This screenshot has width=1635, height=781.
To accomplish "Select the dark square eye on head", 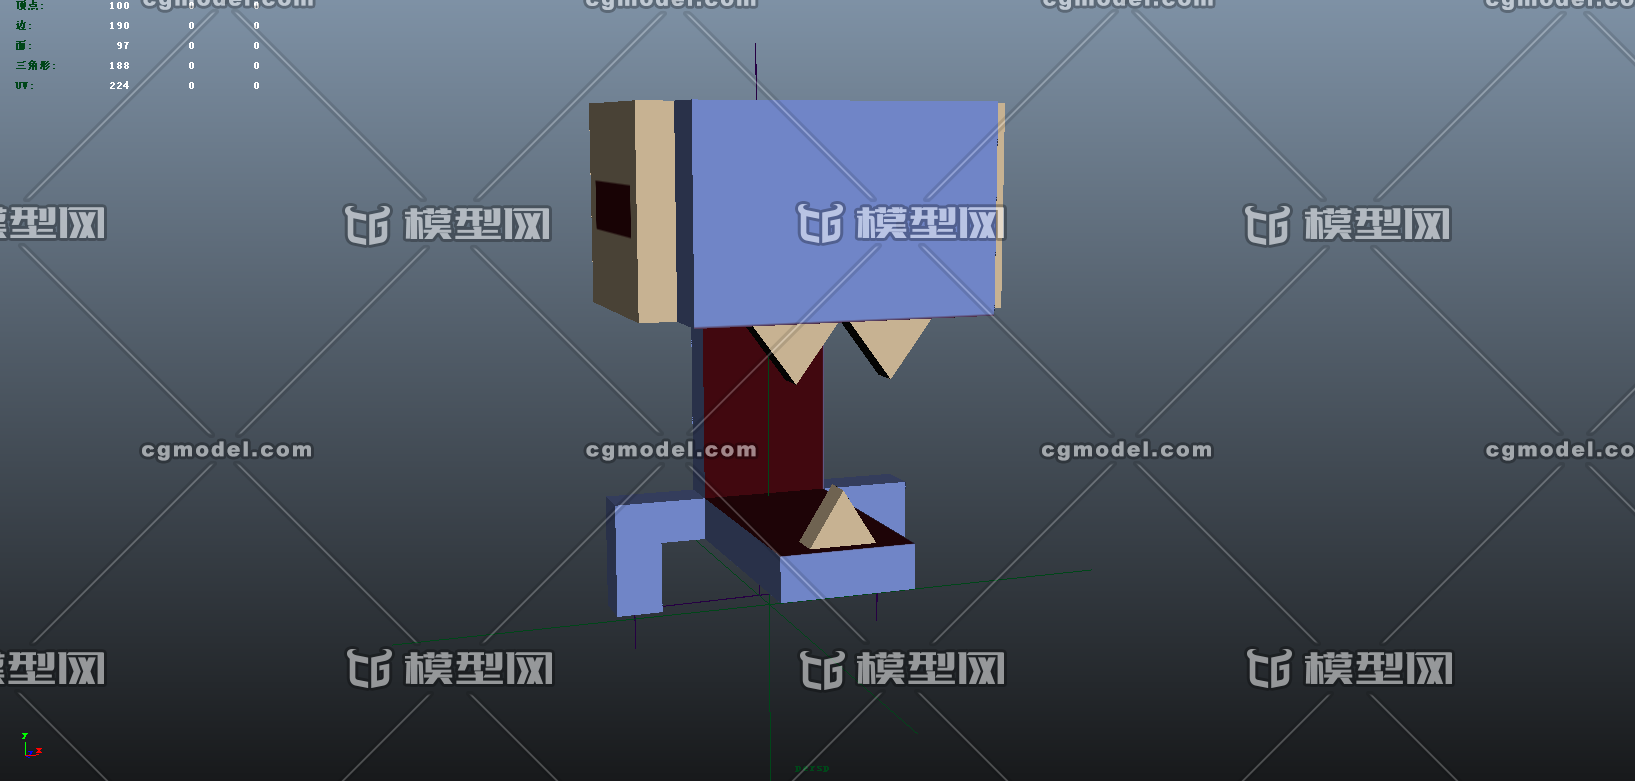I will 613,209.
